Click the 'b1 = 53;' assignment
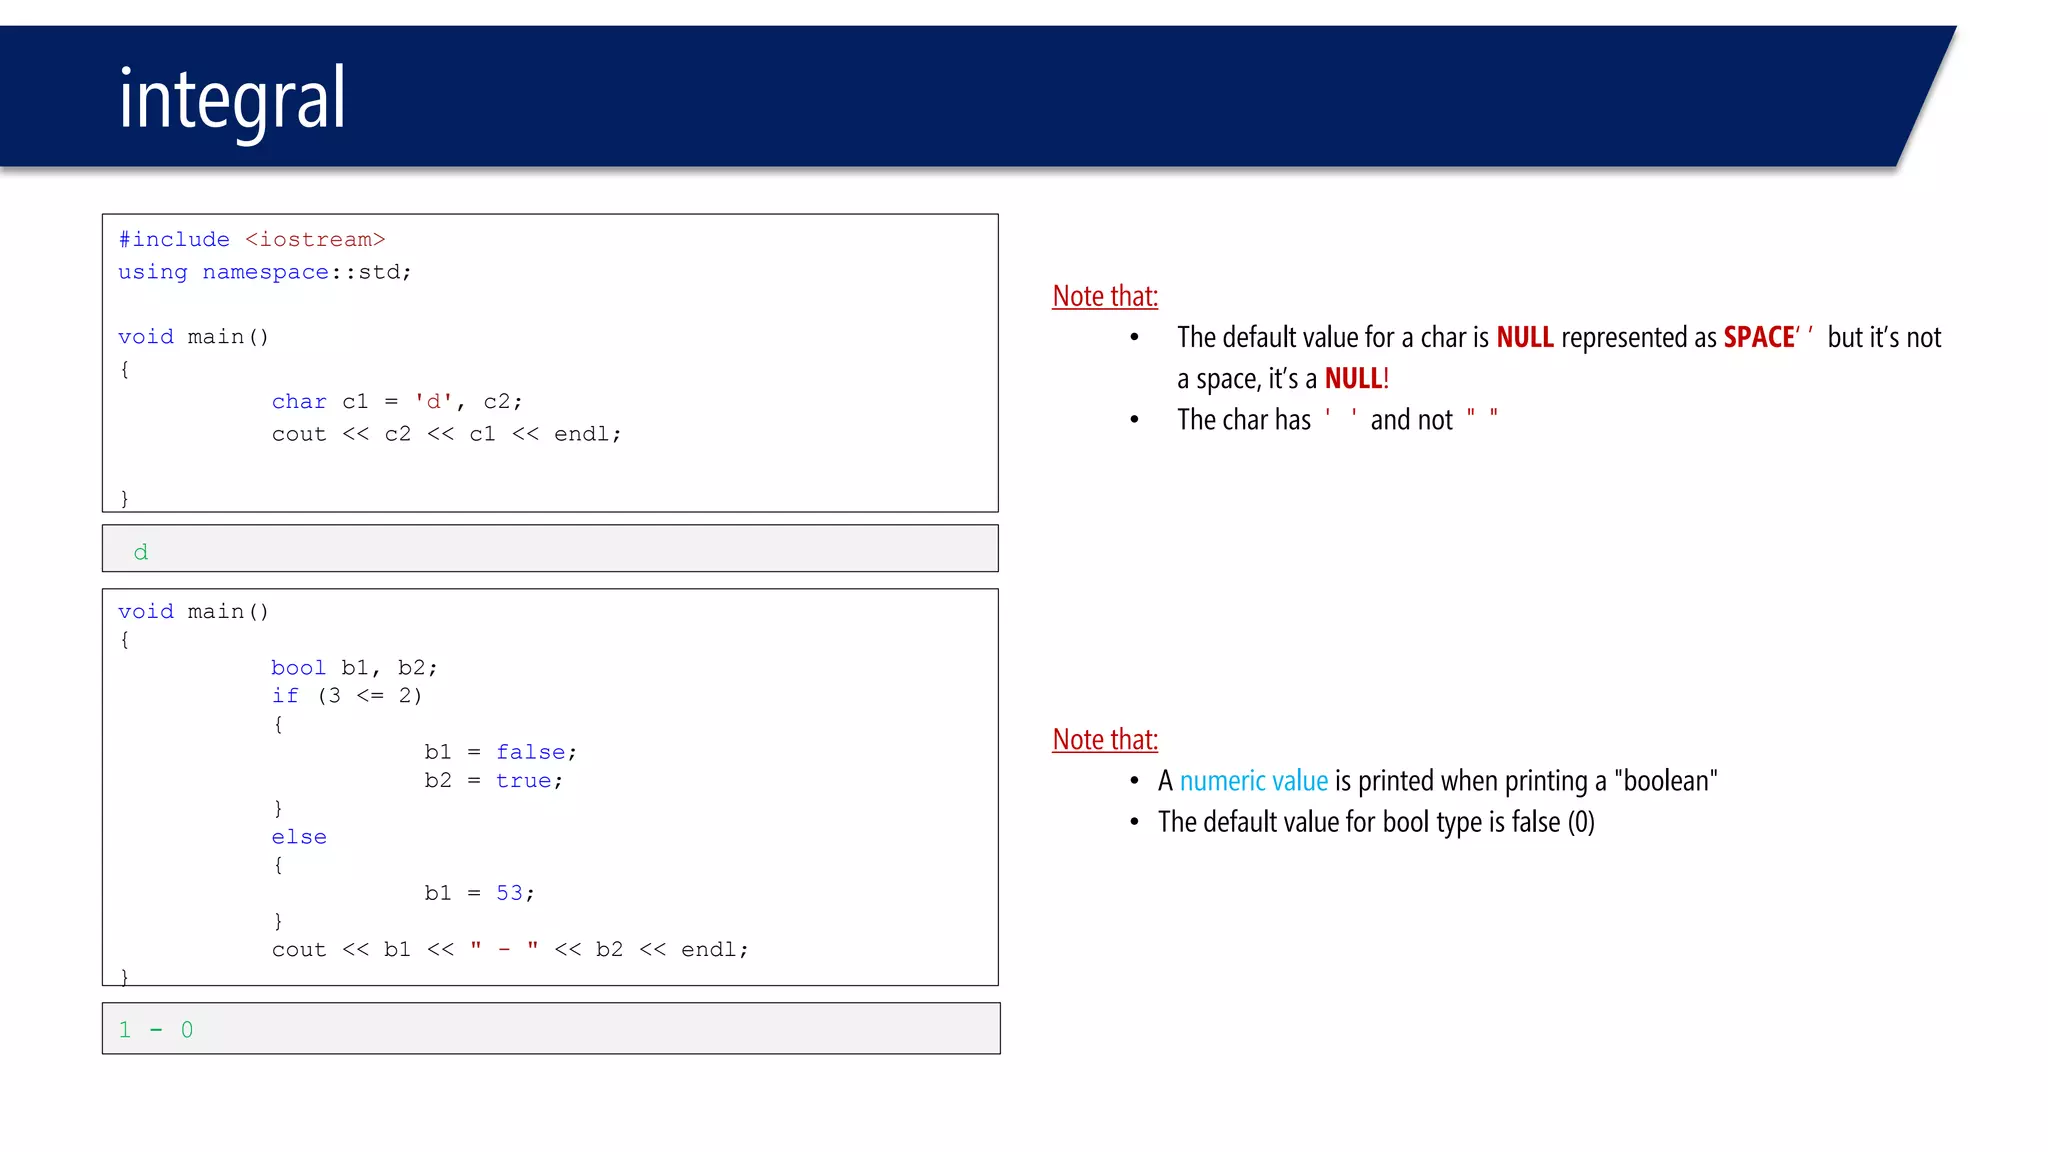The height and width of the screenshot is (1152, 2048). point(480,893)
